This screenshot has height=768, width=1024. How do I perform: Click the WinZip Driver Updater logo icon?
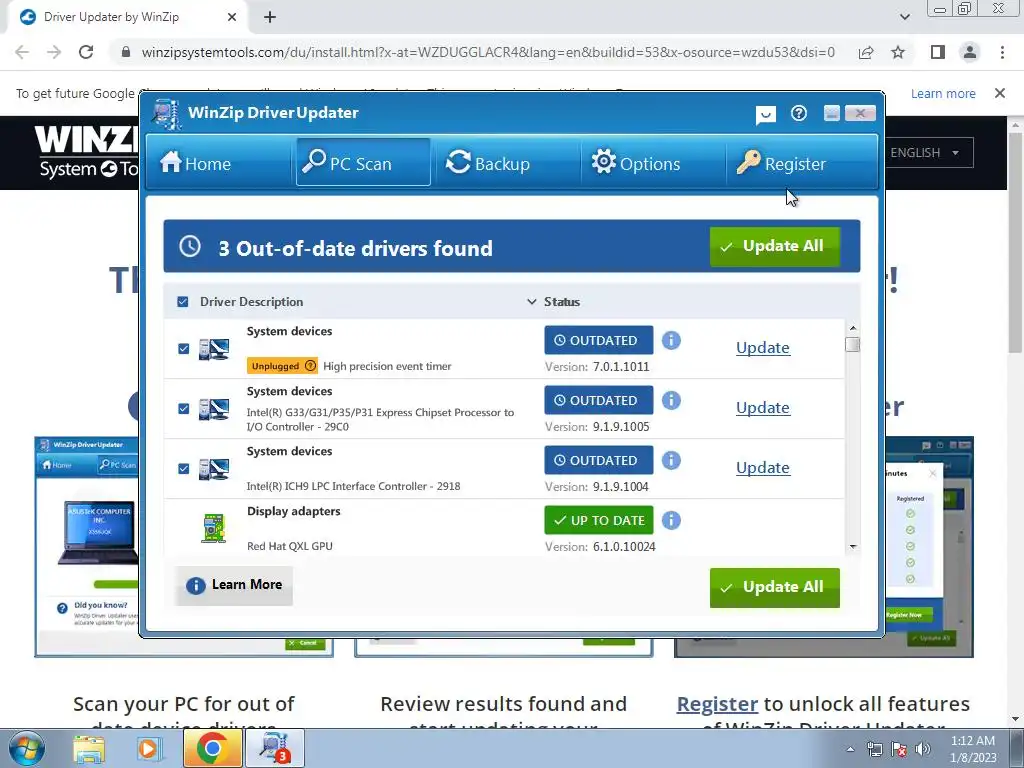tap(167, 114)
